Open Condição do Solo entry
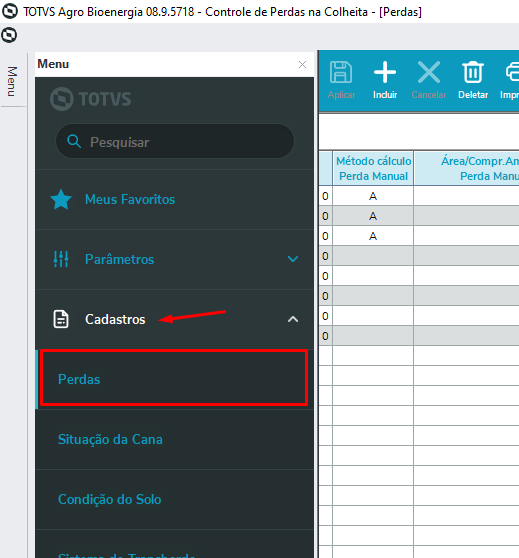 coord(174,499)
